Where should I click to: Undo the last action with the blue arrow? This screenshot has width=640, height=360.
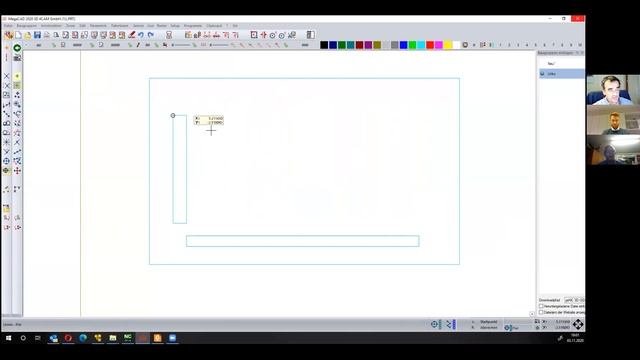pyautogui.click(x=141, y=35)
